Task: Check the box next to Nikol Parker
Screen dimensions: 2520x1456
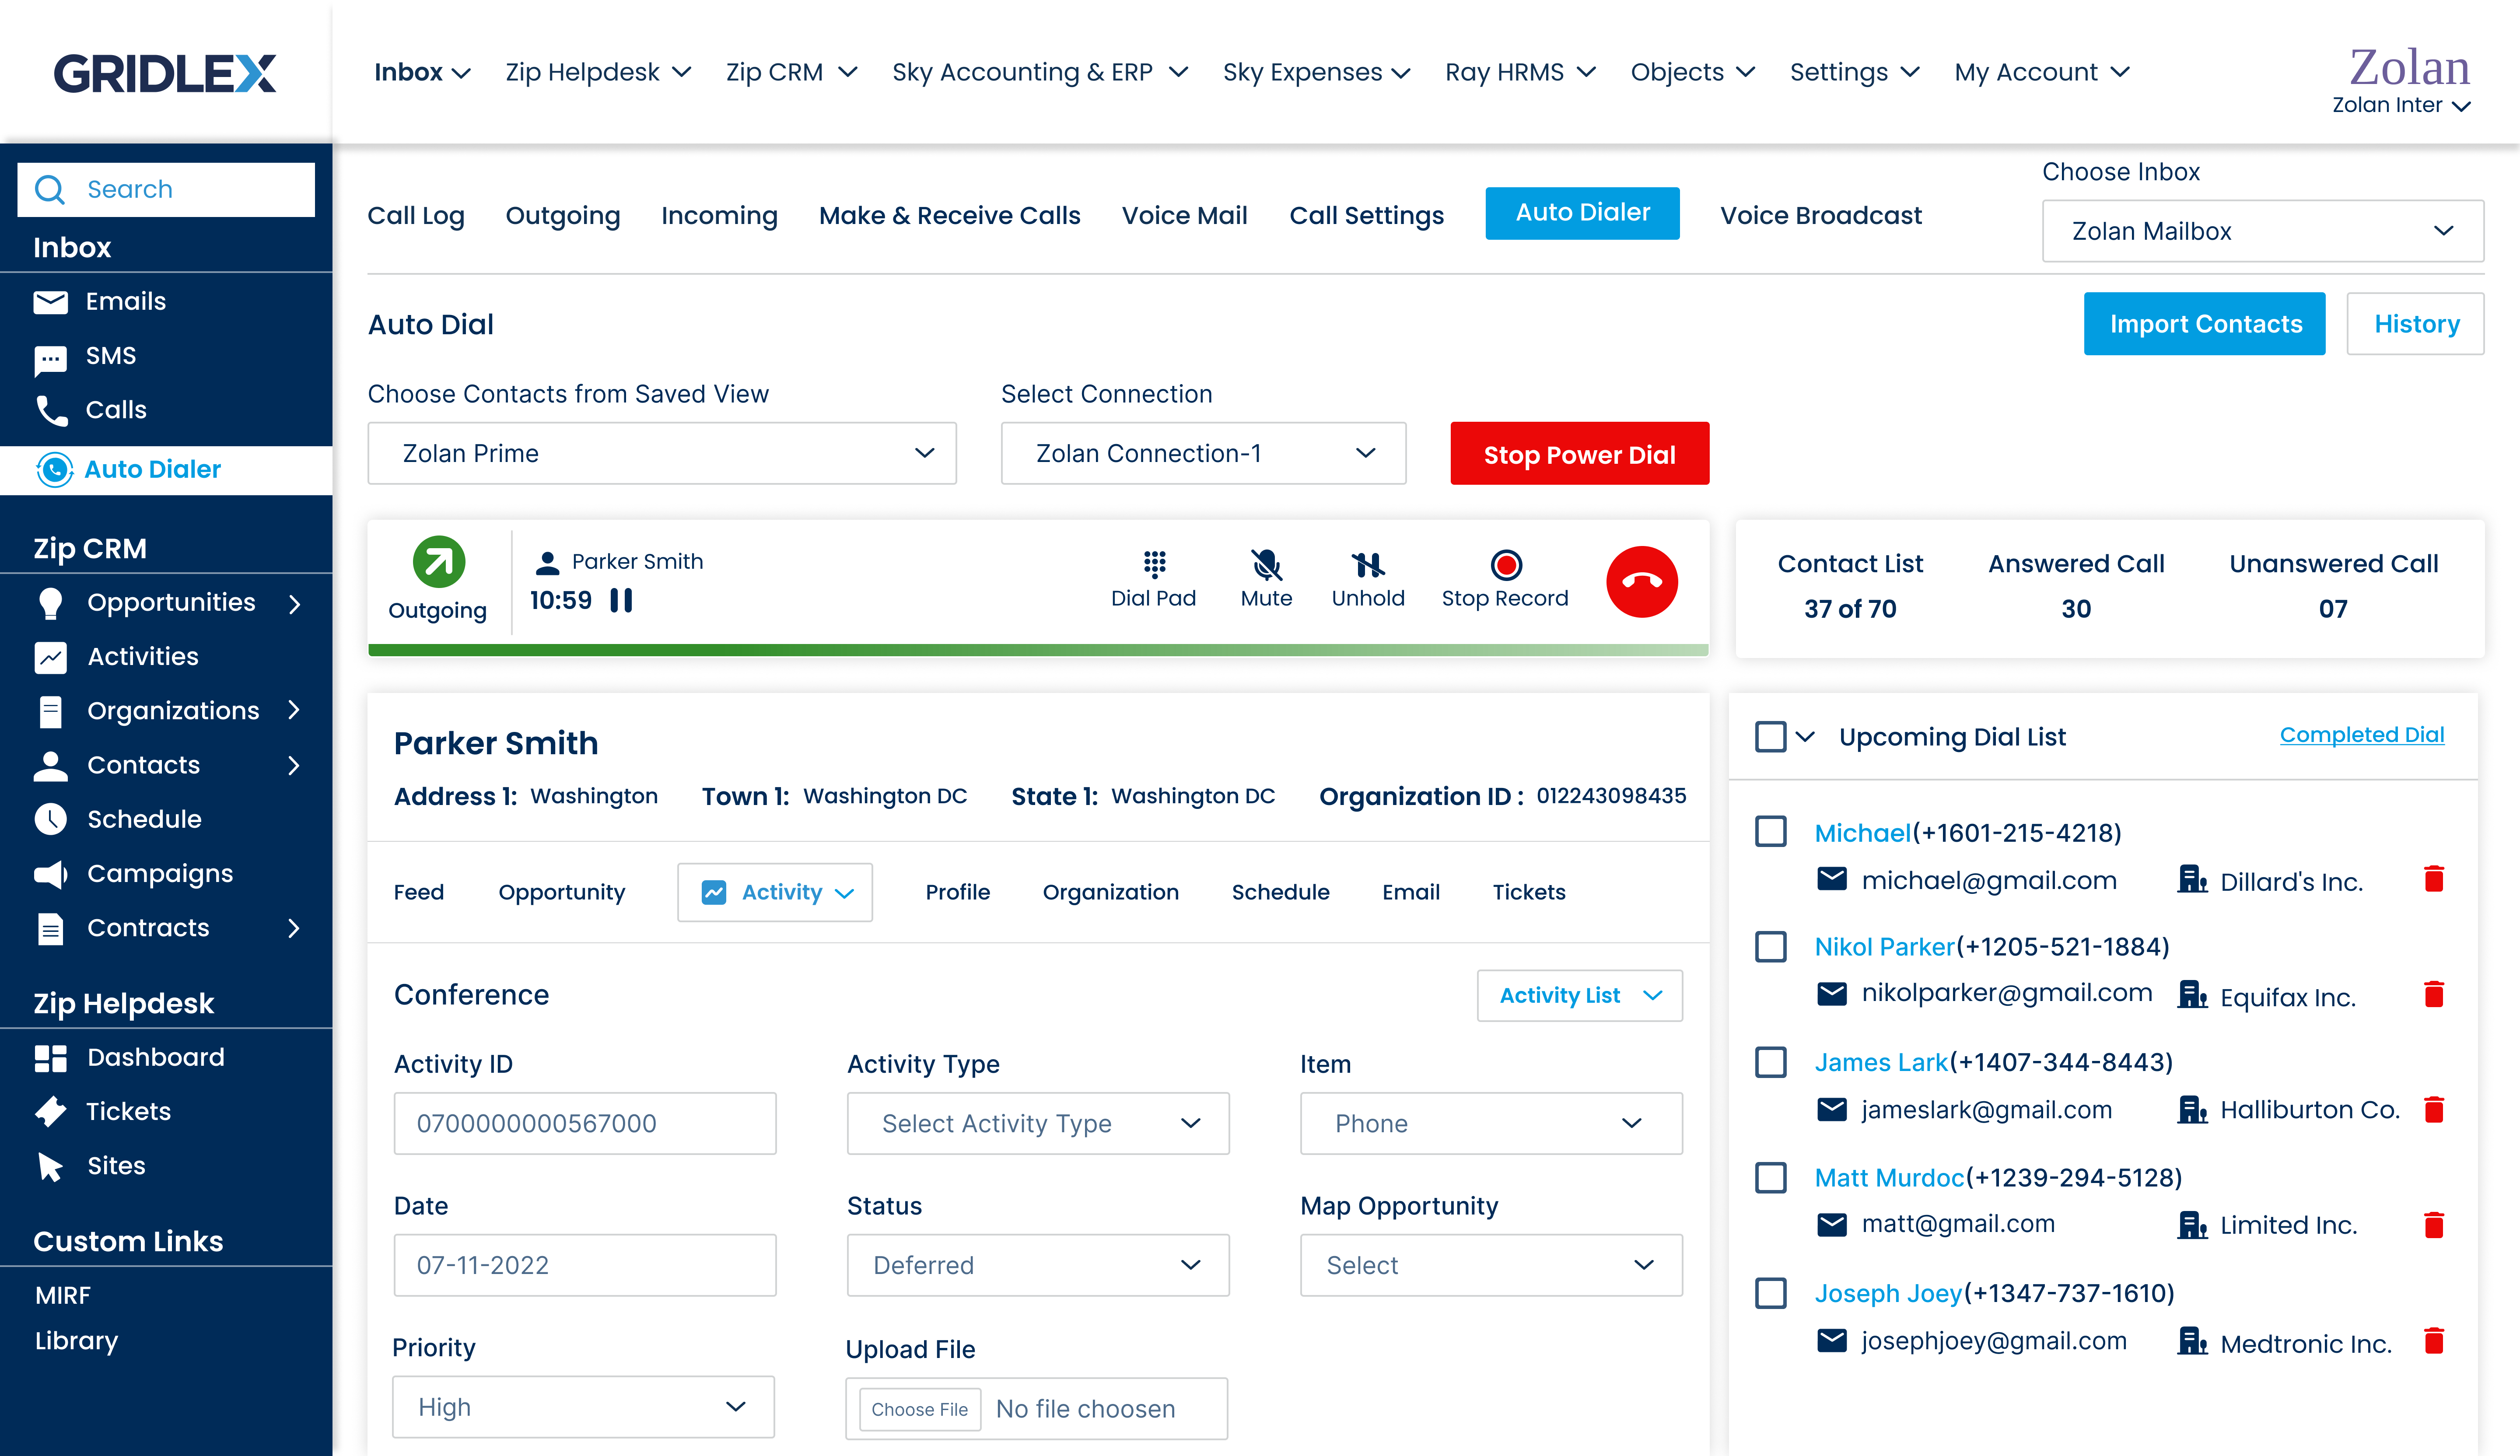Action: coord(1770,947)
